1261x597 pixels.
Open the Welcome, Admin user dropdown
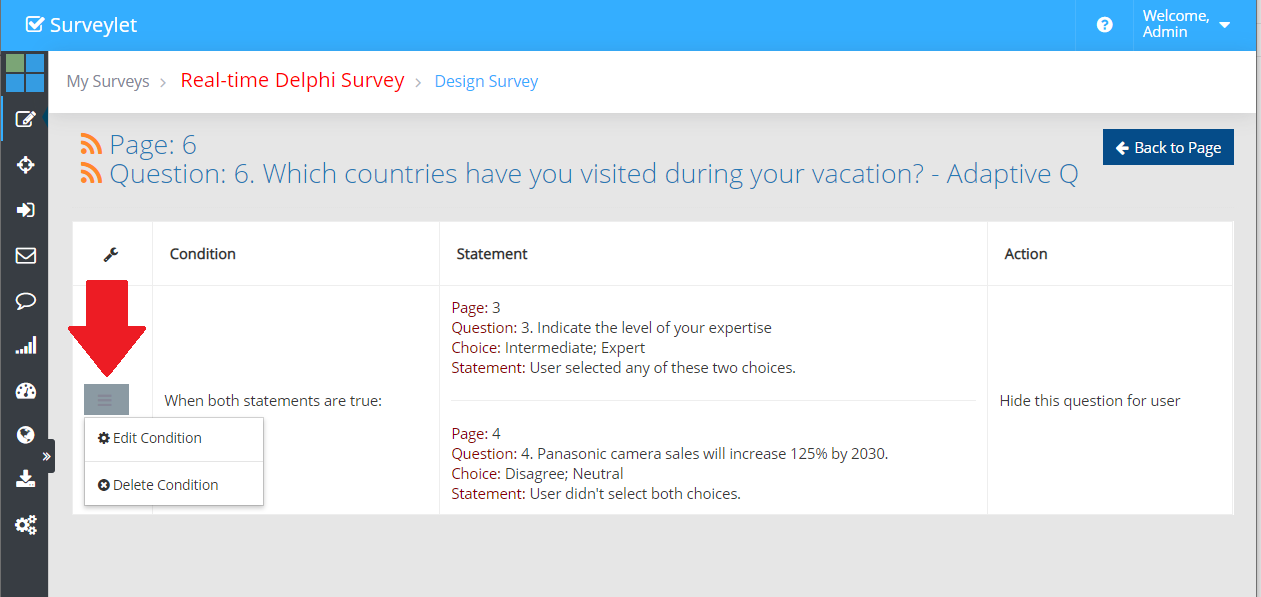pyautogui.click(x=1186, y=25)
